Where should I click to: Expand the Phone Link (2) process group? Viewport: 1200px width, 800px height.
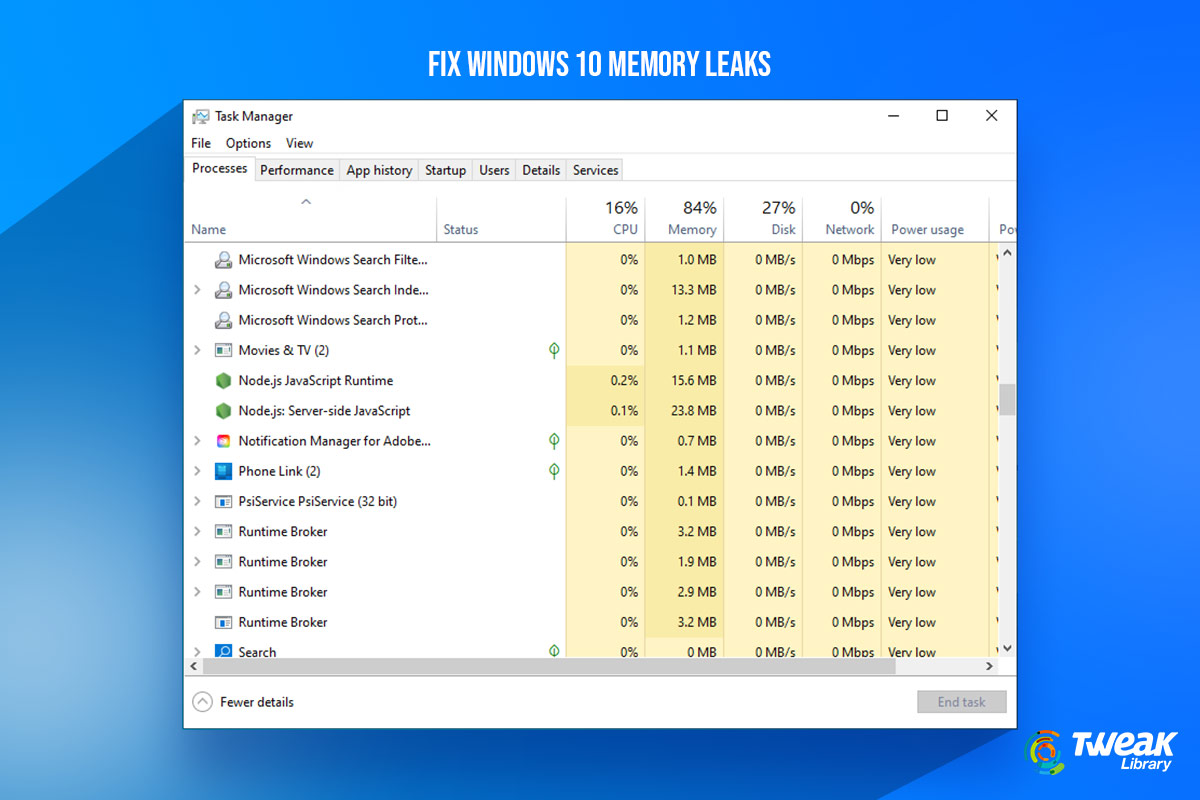[197, 471]
